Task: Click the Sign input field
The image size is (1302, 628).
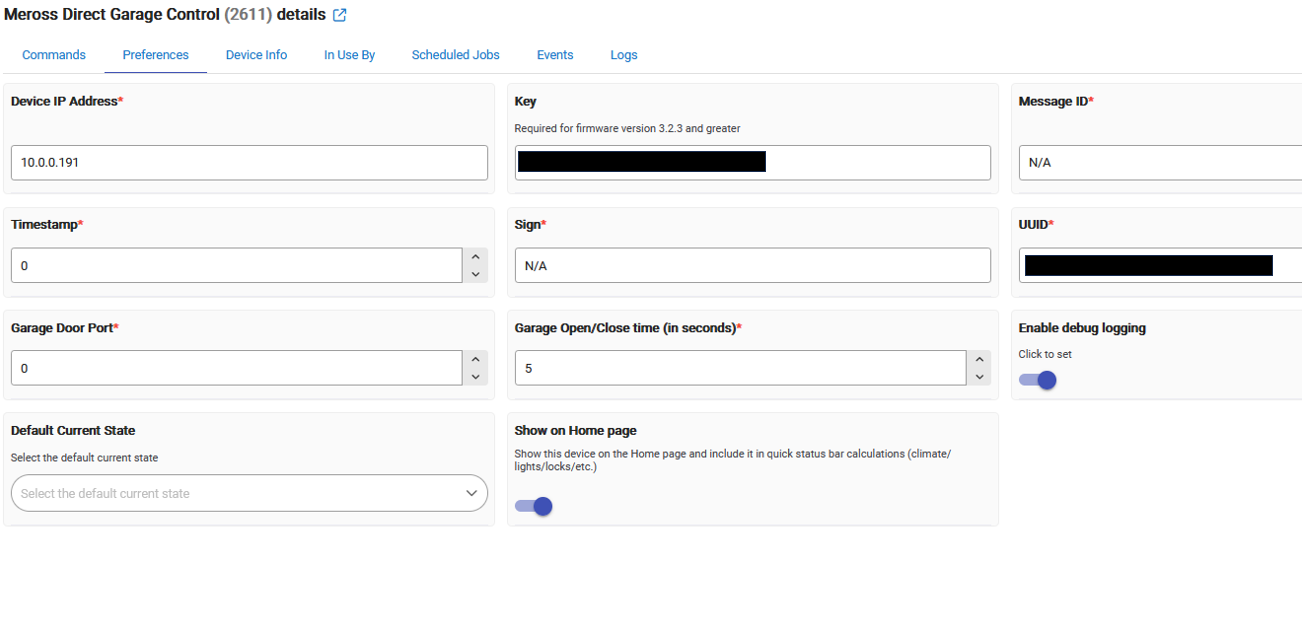Action: pos(753,266)
